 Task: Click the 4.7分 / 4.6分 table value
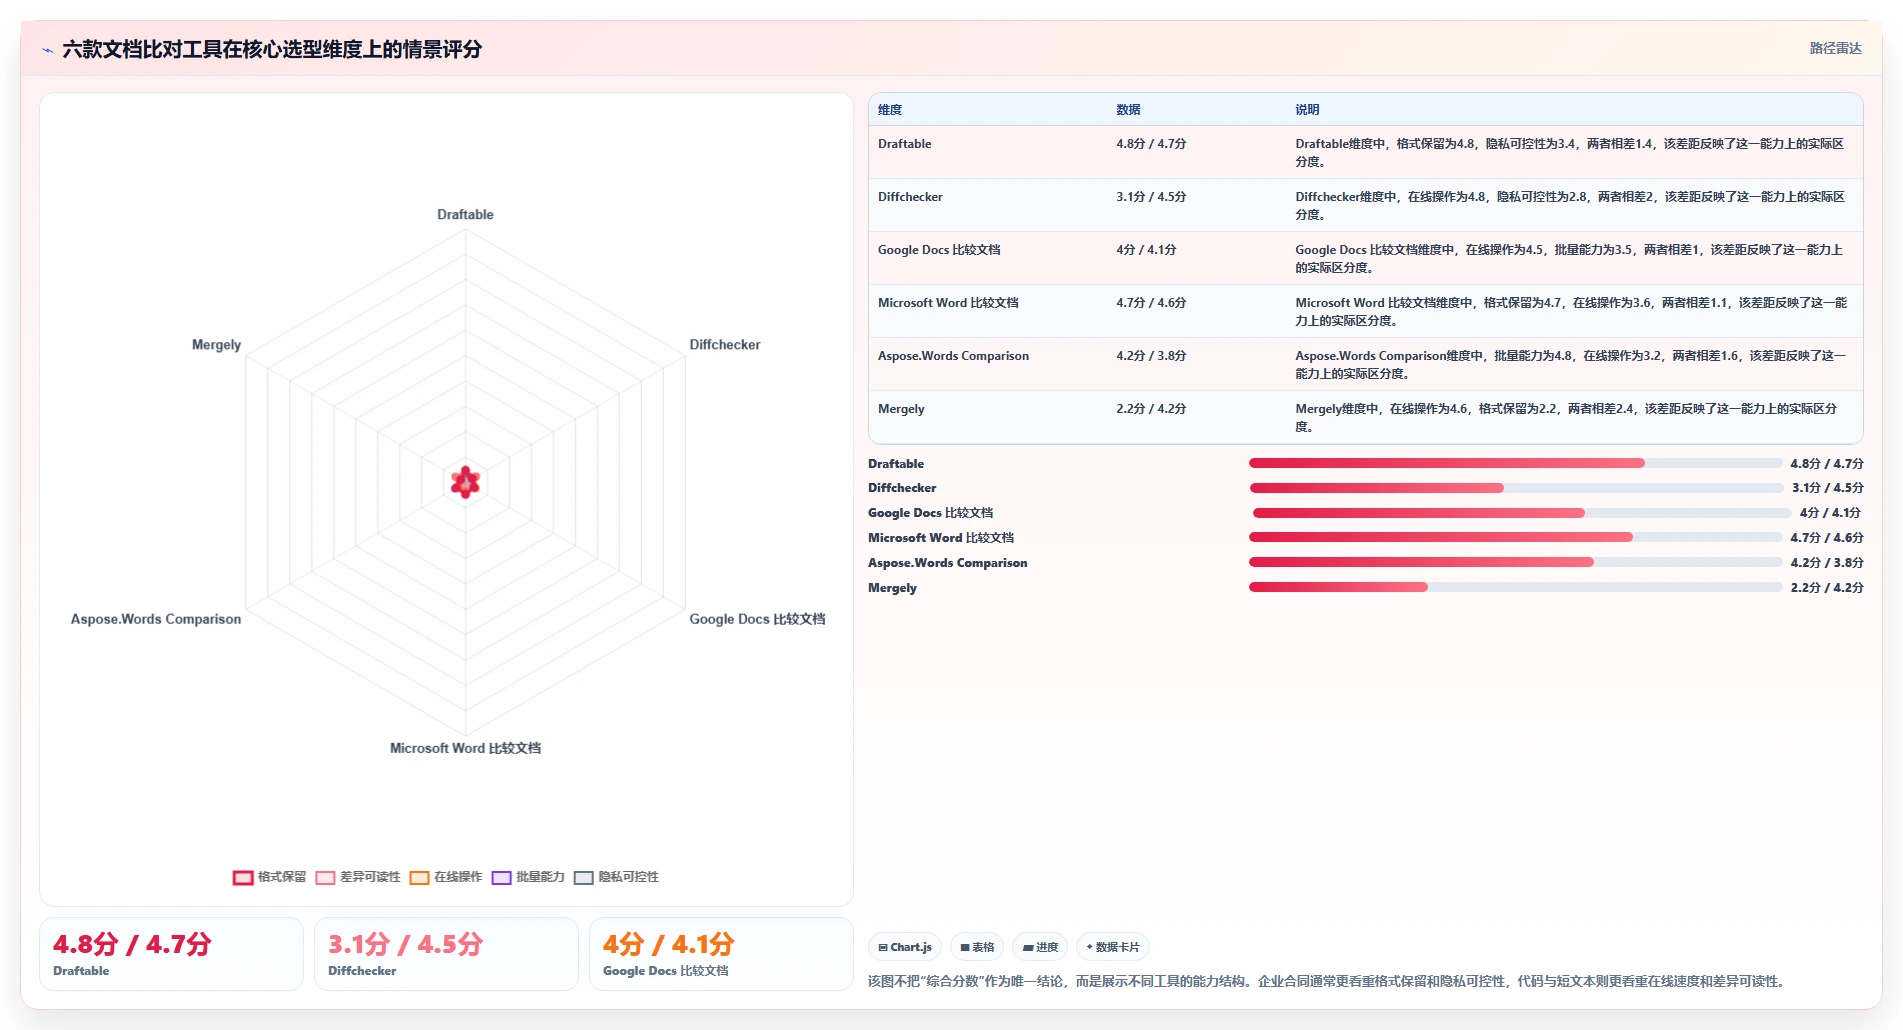pos(1151,303)
